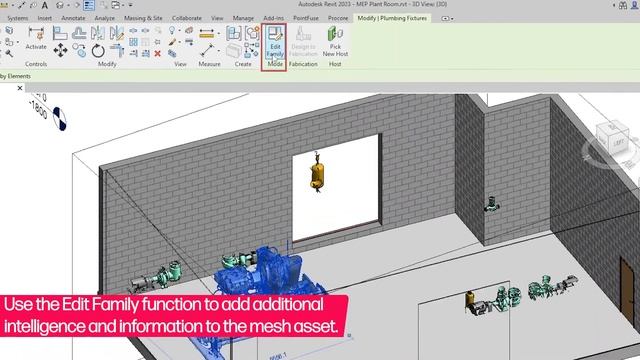Screen dimensions: 640x360
Task: Toggle the ribbon display state button
Action: click(x=445, y=18)
